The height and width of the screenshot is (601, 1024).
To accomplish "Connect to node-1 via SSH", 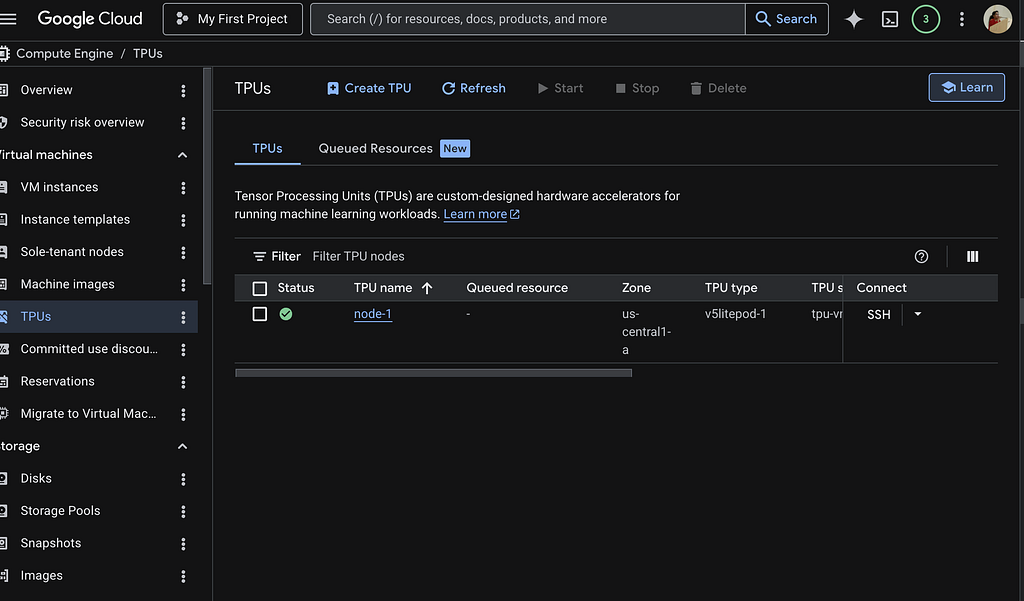I will pyautogui.click(x=878, y=315).
